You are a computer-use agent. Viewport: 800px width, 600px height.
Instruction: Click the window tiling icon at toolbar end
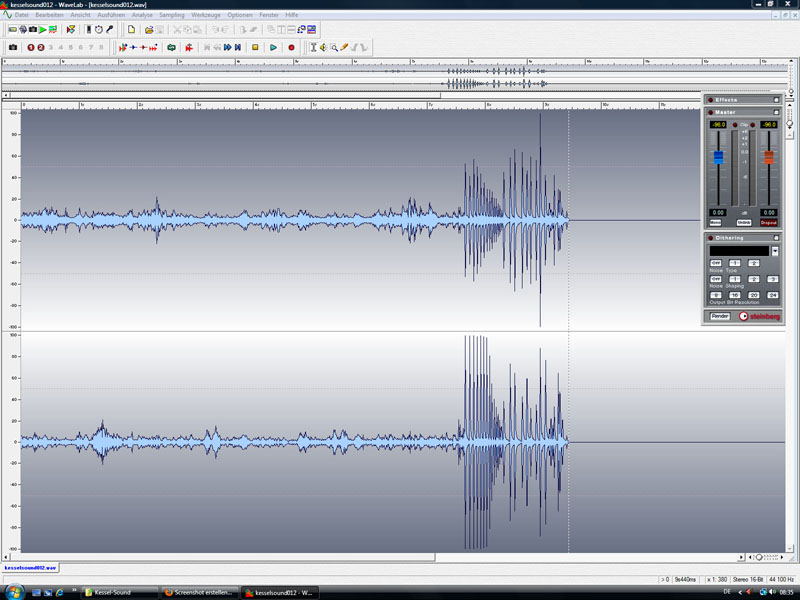311,30
